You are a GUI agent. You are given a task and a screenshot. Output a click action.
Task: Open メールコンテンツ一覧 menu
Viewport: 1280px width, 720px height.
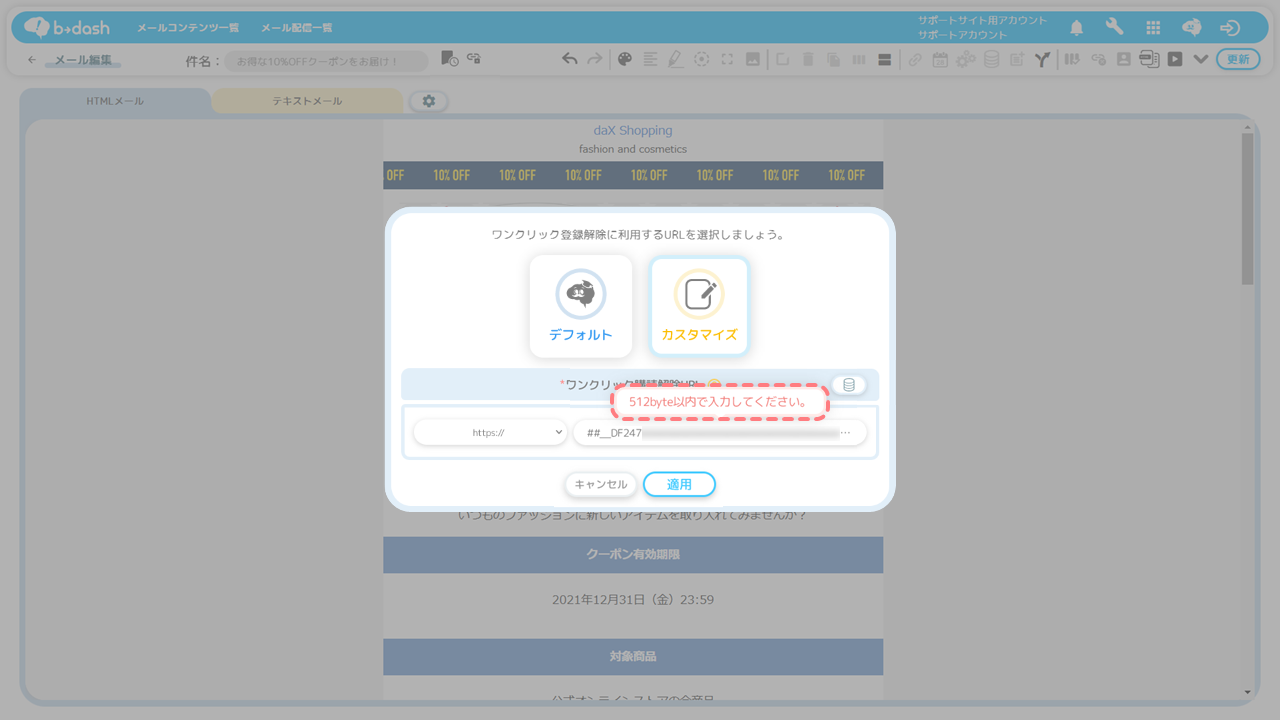188,28
